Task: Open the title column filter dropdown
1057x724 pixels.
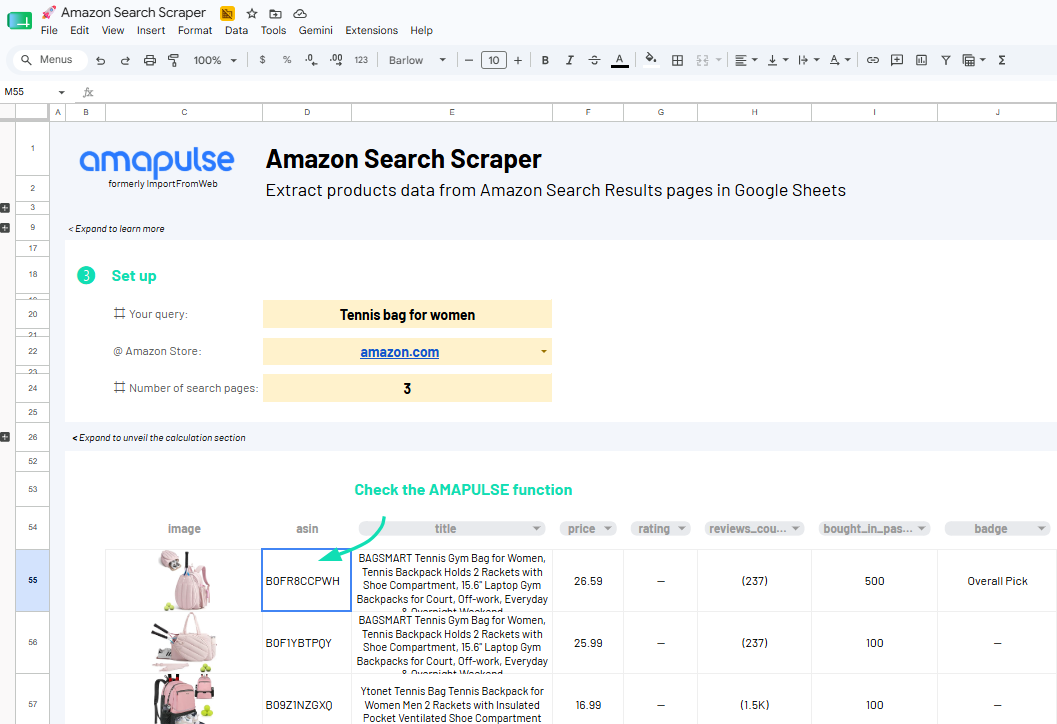Action: coord(537,529)
